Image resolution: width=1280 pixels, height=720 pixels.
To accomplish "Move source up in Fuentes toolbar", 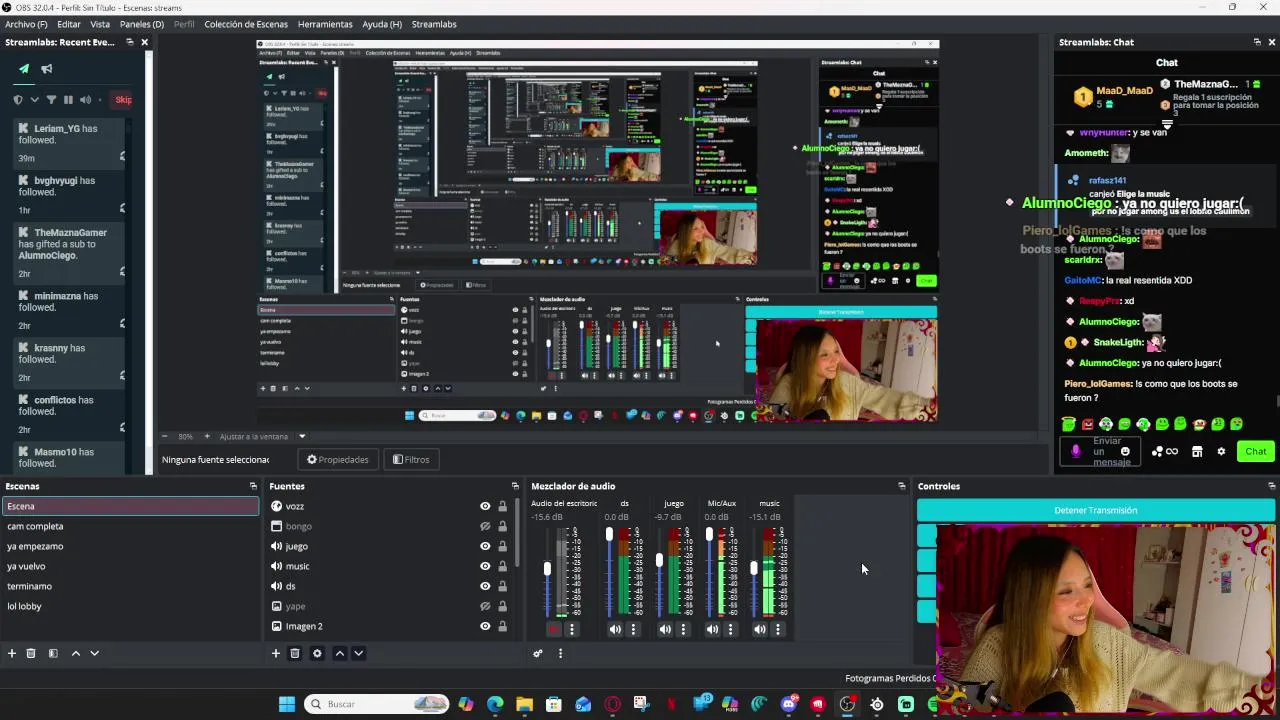I will (x=339, y=653).
